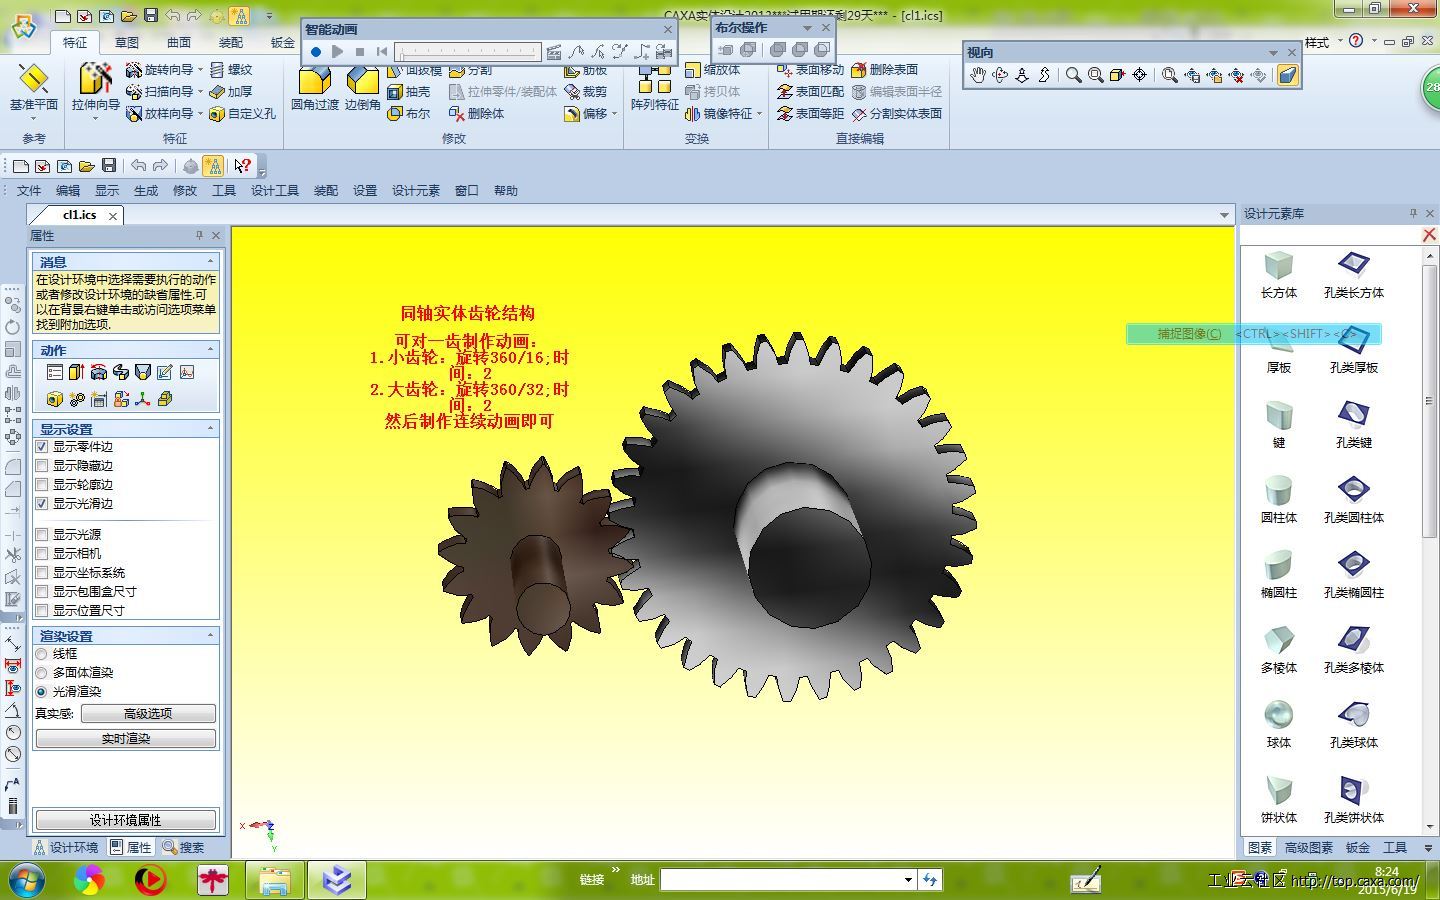Image resolution: width=1440 pixels, height=900 pixels.
Task: Select 删除表面 delete face tool
Action: coord(885,69)
